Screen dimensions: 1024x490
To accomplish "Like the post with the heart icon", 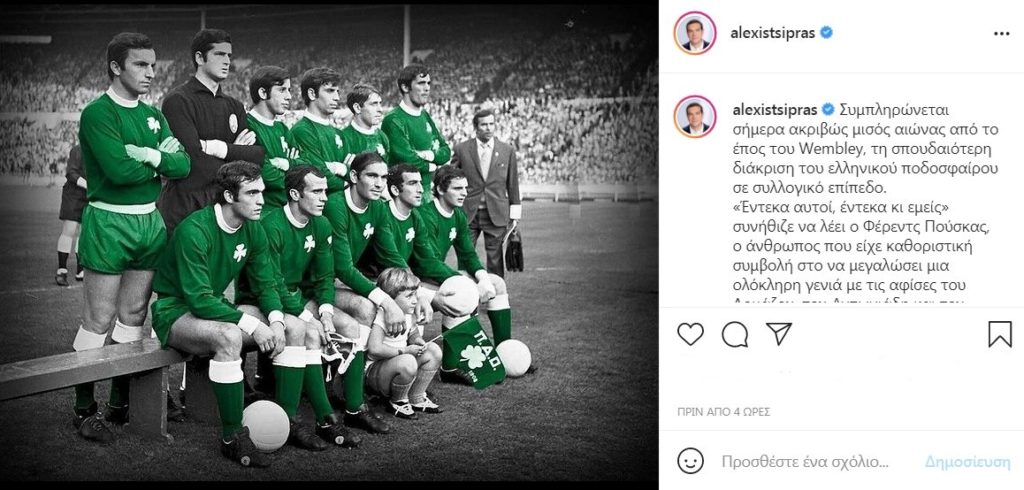I will point(690,334).
